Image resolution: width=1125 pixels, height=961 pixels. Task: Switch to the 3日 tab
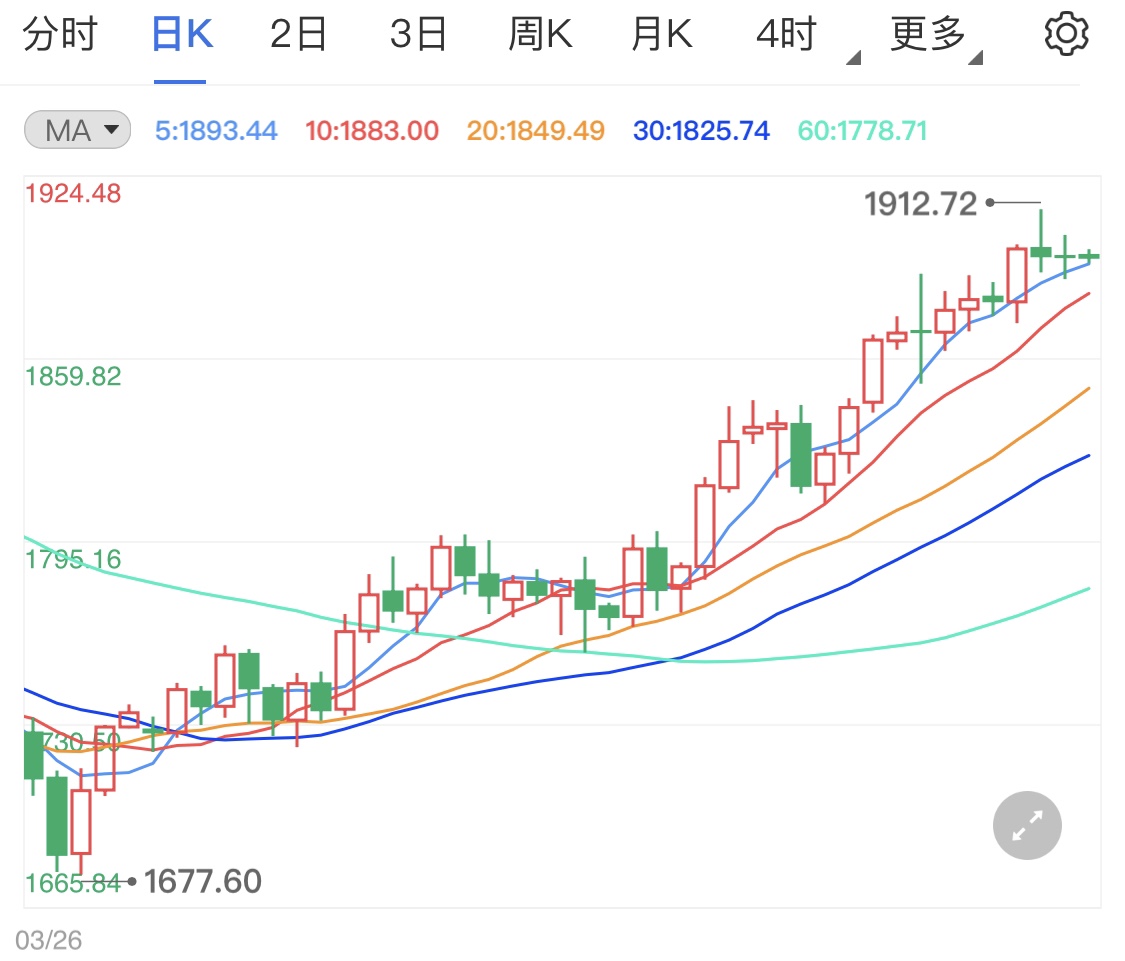pyautogui.click(x=418, y=34)
